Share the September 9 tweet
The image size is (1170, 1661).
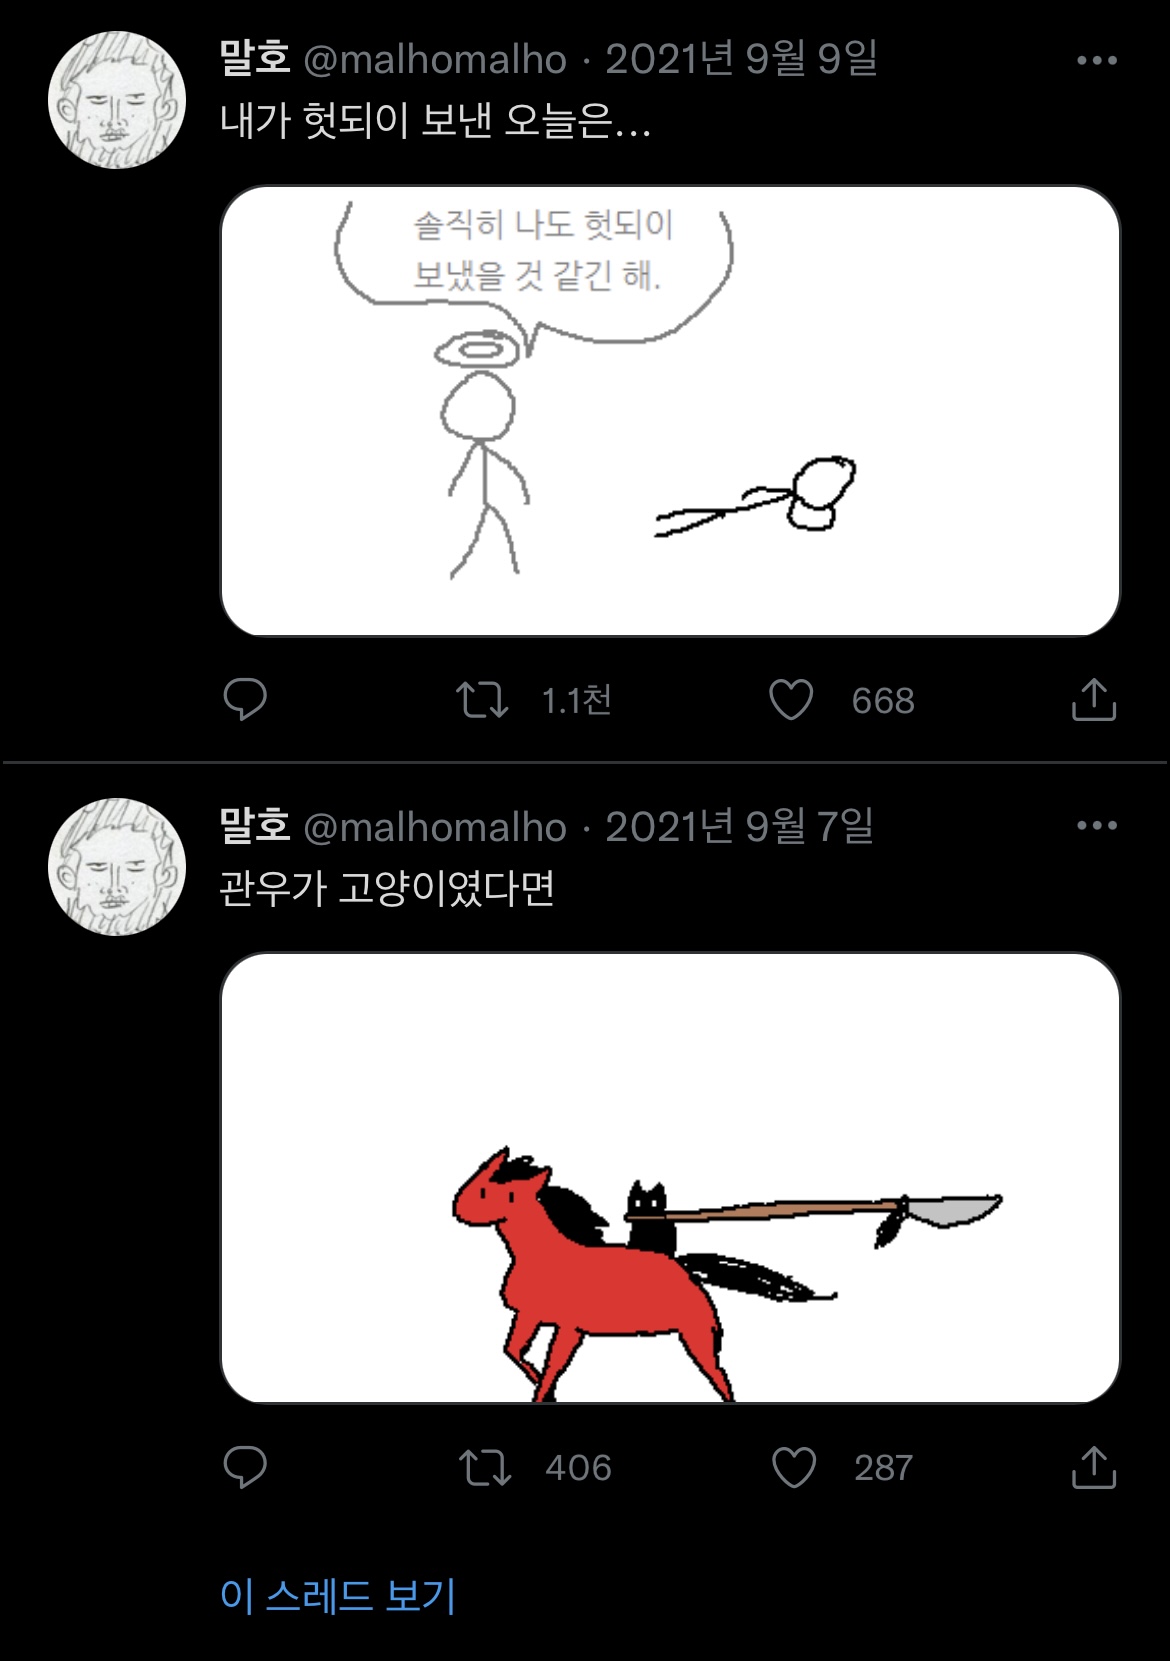[1093, 699]
